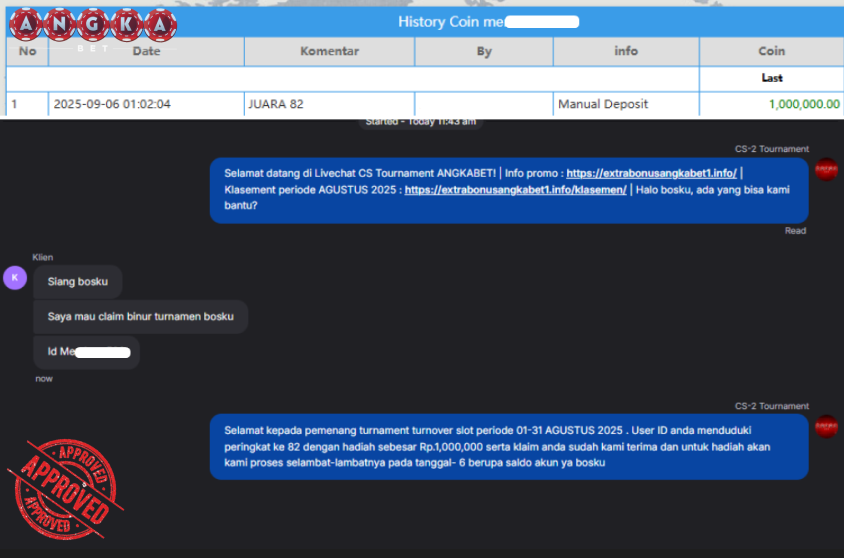Click the Read receipt label

795,231
